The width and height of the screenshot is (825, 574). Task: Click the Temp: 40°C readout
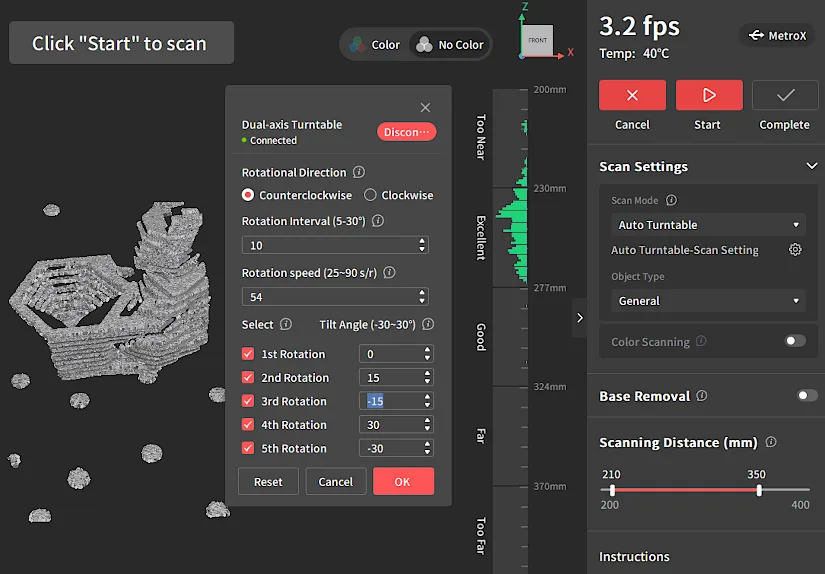click(634, 54)
